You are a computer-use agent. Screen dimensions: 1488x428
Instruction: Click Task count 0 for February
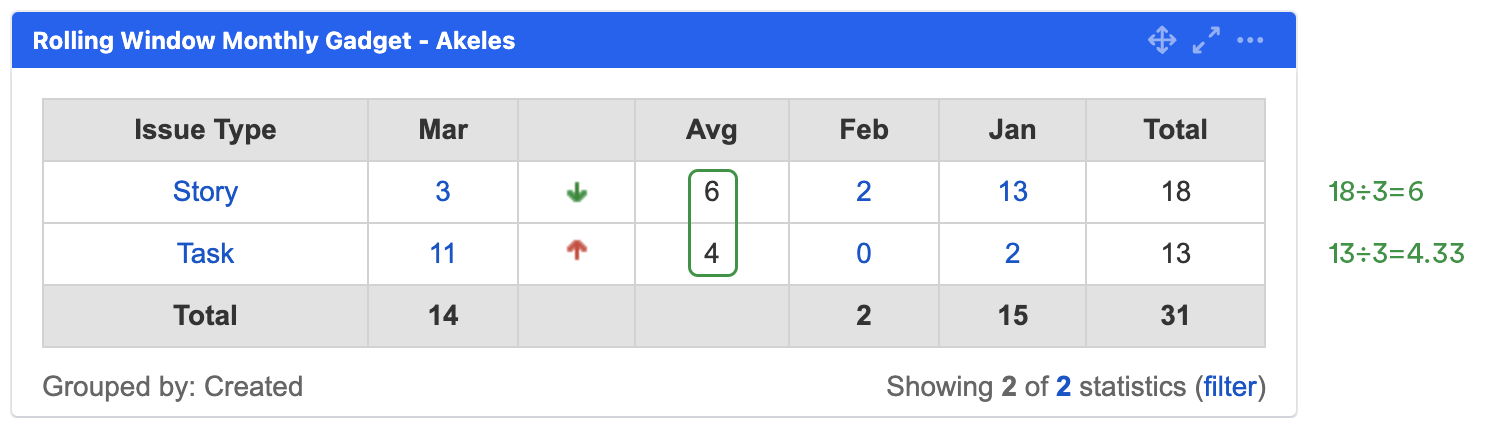[x=863, y=254]
